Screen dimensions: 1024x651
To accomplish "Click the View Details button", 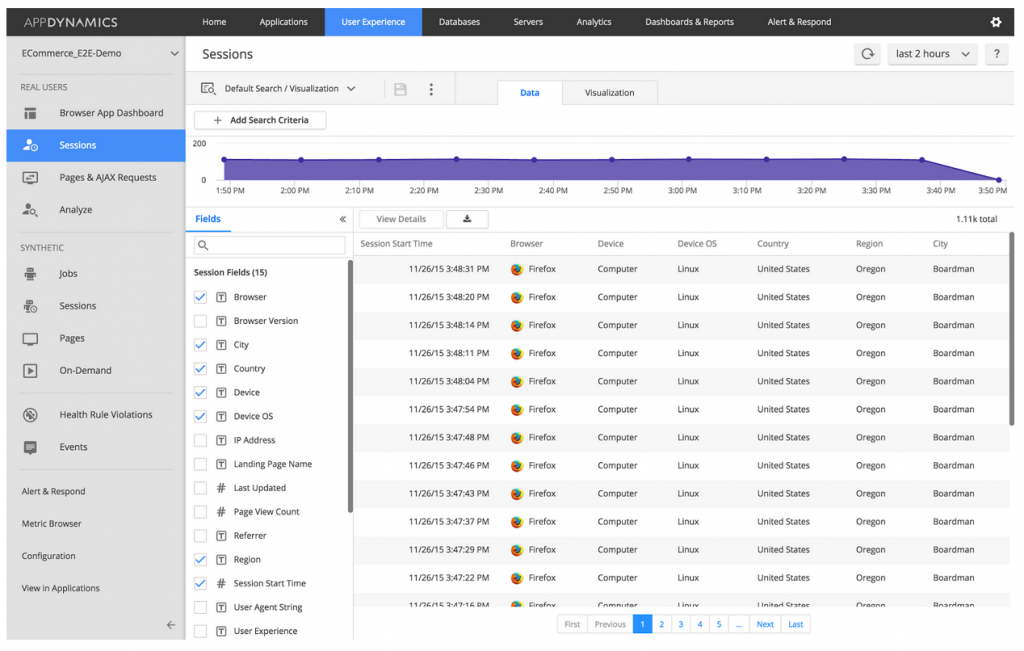I will click(x=401, y=219).
